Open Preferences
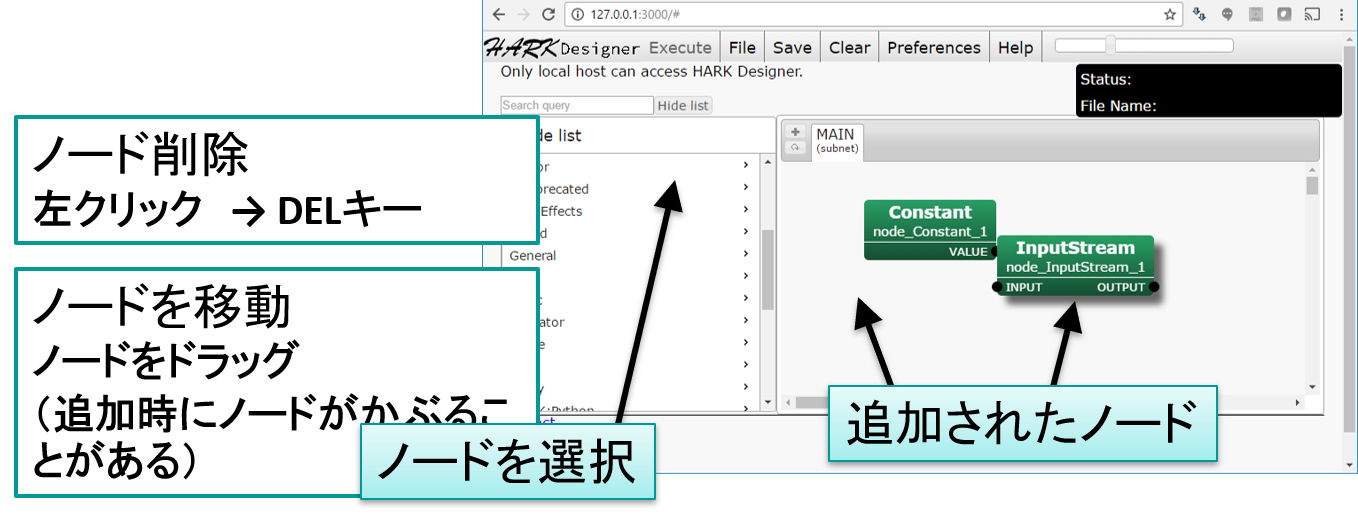This screenshot has width=1358, height=527. pyautogui.click(x=934, y=48)
